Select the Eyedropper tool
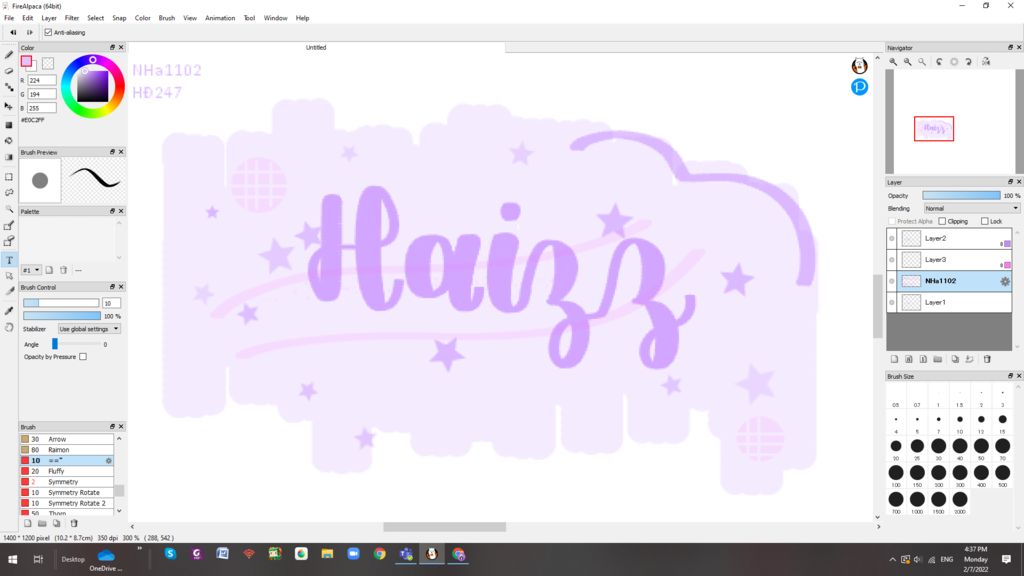 coord(9,311)
